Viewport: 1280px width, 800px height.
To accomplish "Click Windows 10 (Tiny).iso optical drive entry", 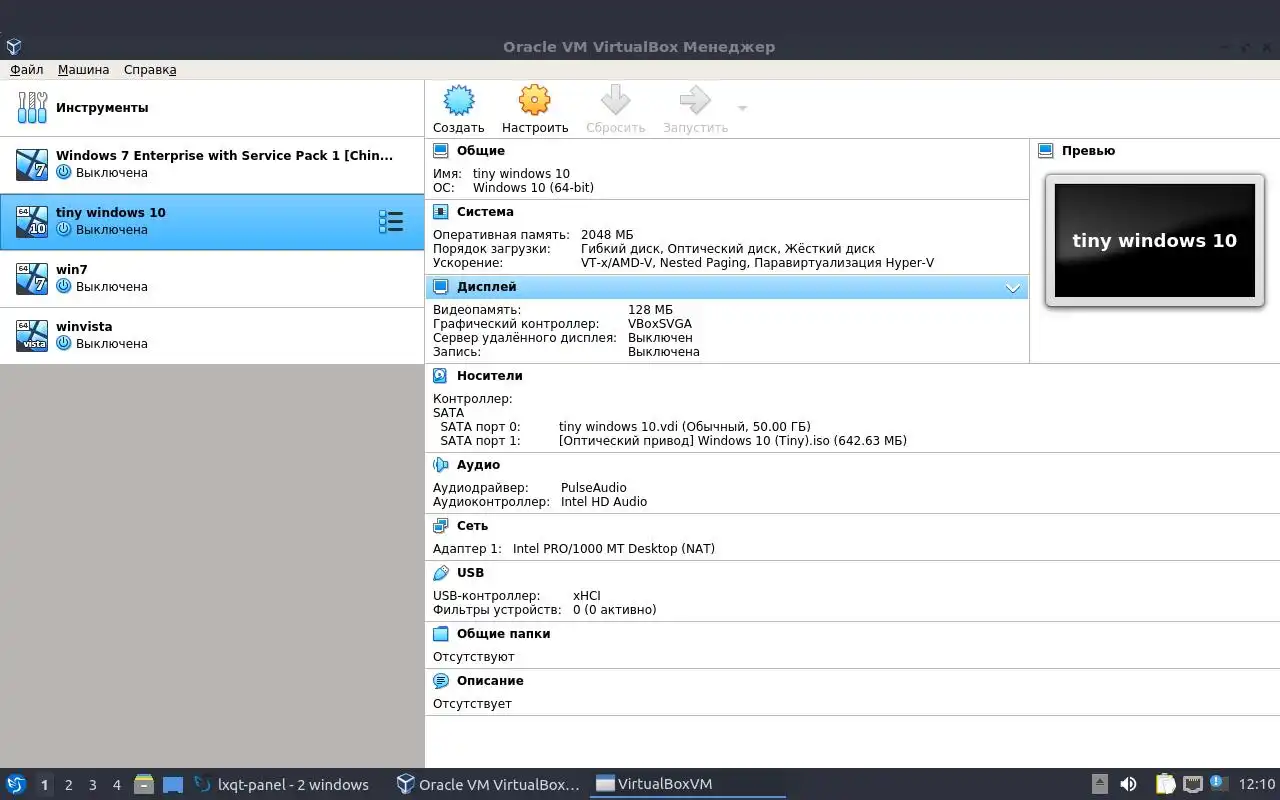I will click(x=733, y=441).
